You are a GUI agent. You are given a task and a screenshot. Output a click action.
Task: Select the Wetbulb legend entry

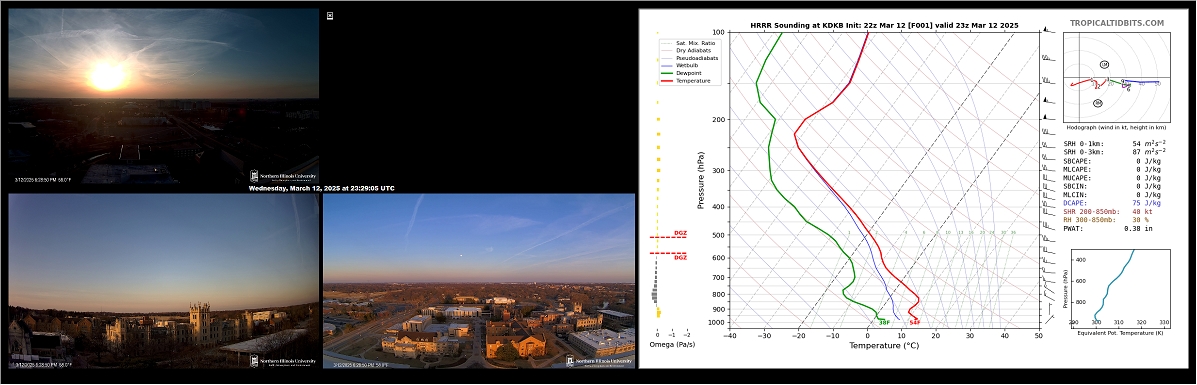[x=681, y=65]
